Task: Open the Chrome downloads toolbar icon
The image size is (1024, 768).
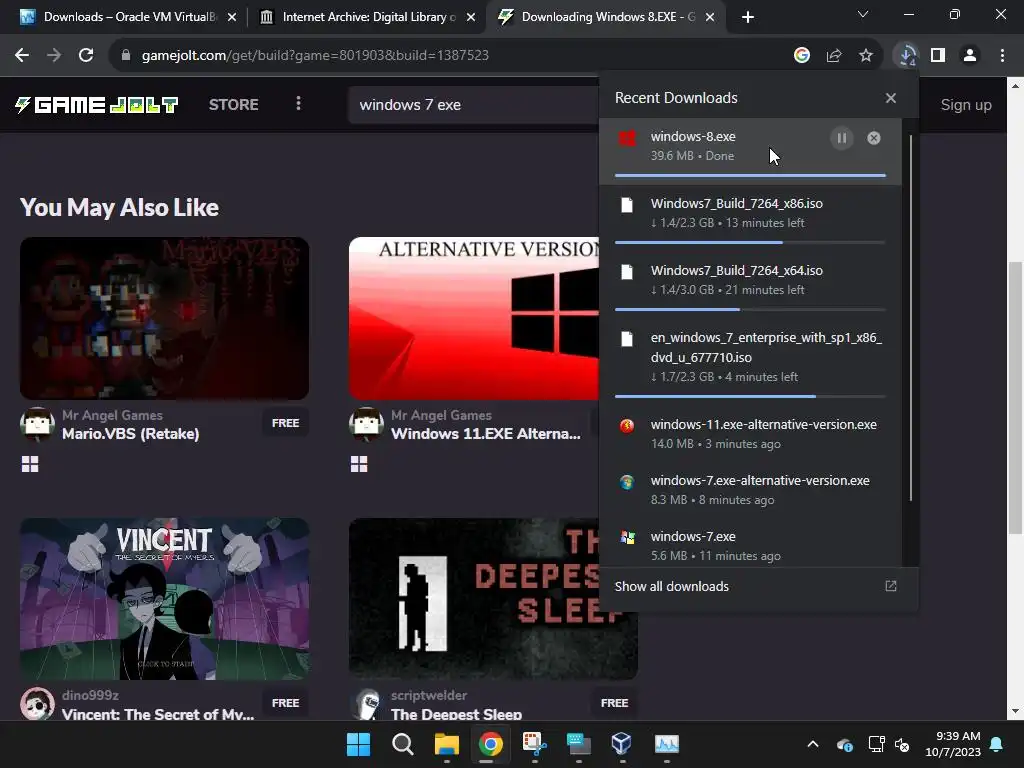Action: coord(907,56)
